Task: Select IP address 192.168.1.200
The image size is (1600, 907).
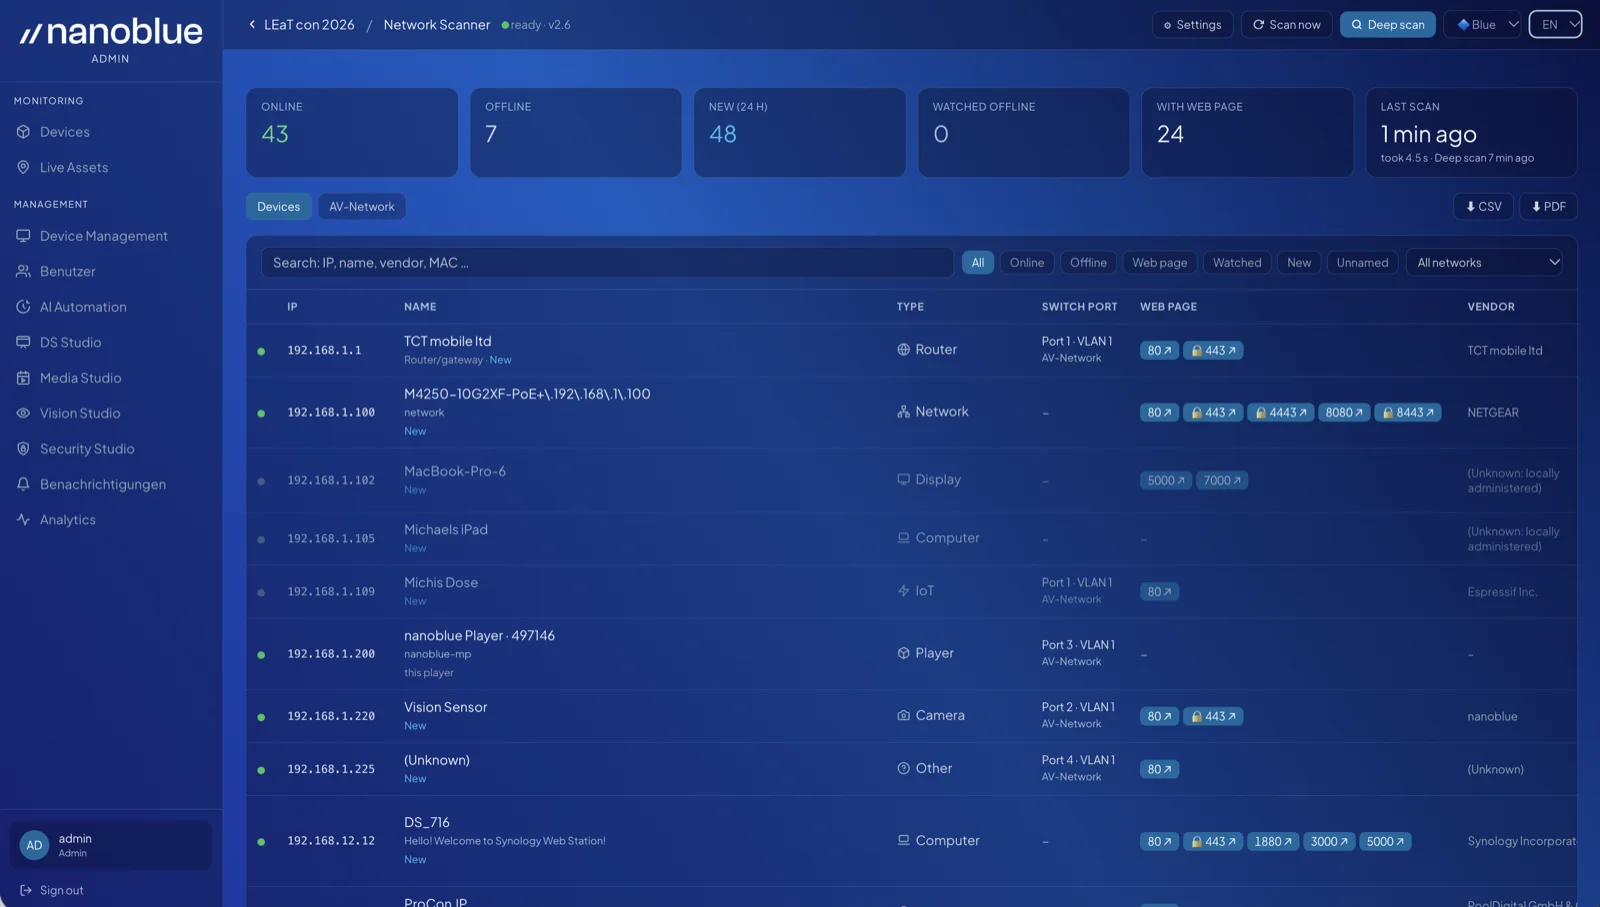Action: coord(331,654)
